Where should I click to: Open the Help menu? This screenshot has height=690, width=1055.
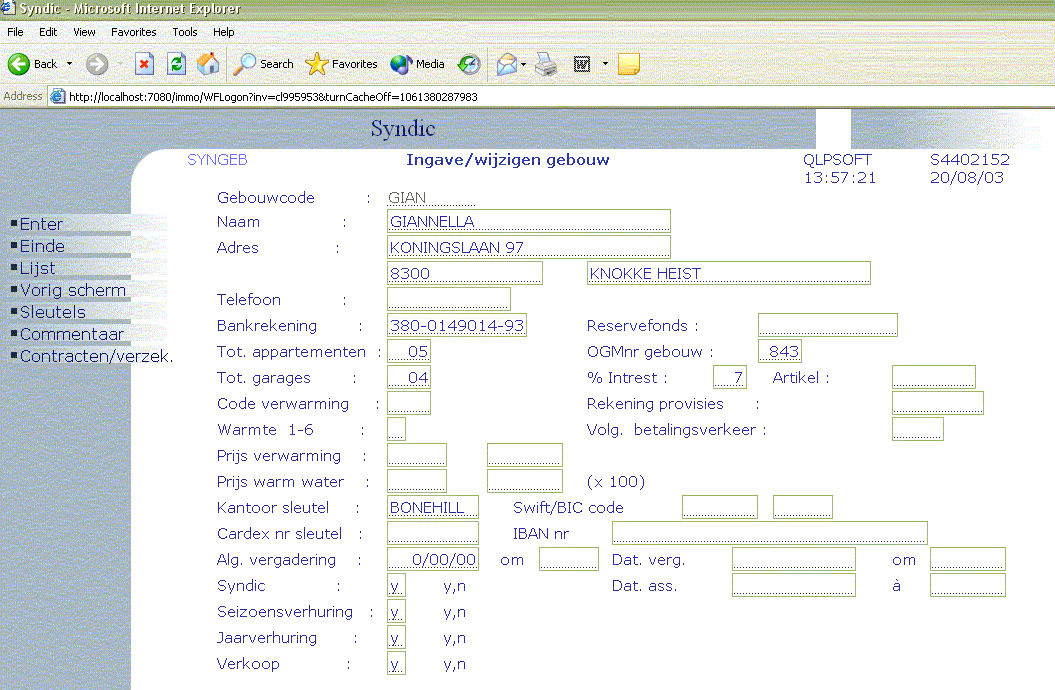point(223,32)
